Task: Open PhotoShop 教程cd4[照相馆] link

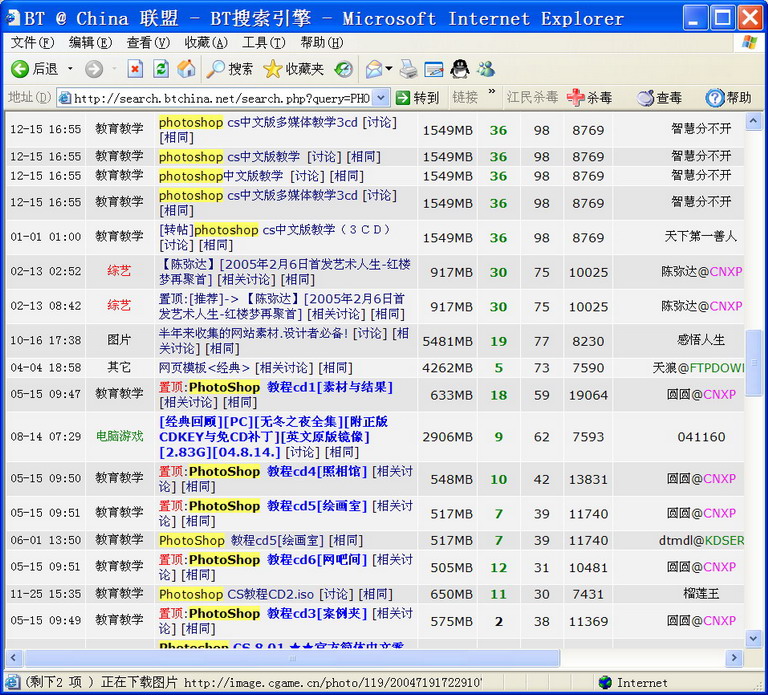Action: [278, 472]
